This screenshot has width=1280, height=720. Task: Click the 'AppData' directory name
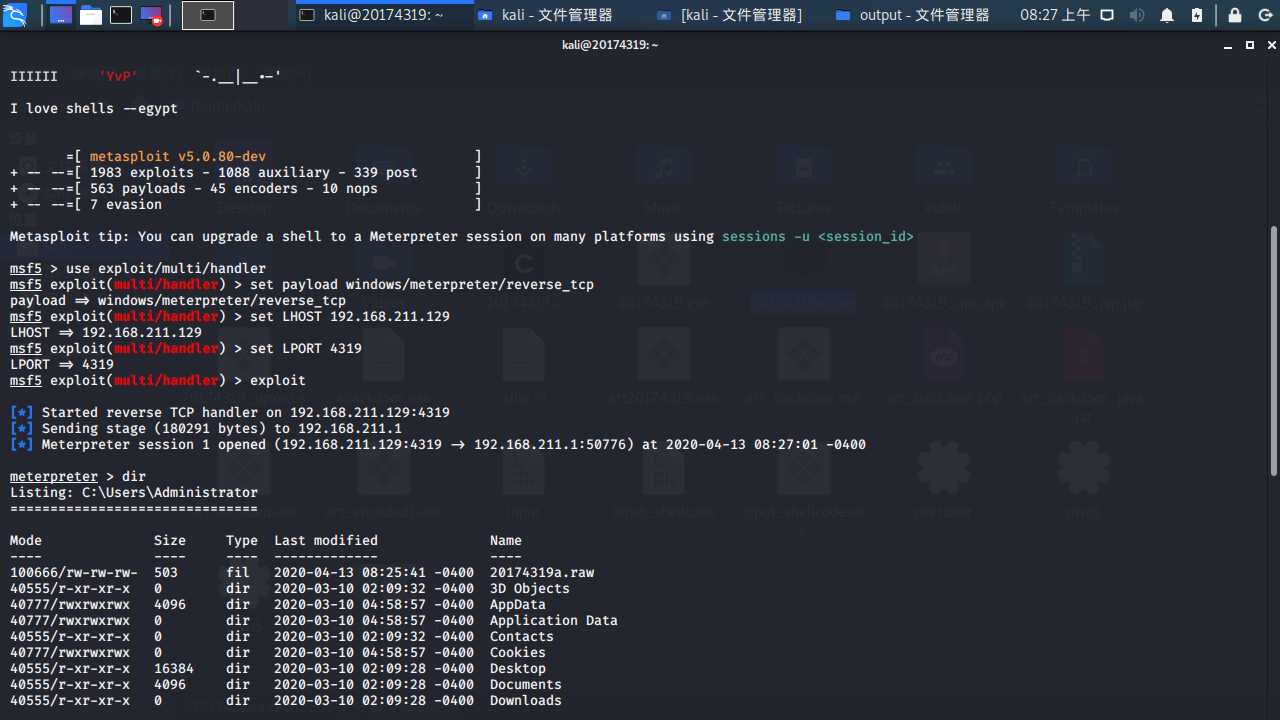pyautogui.click(x=518, y=604)
